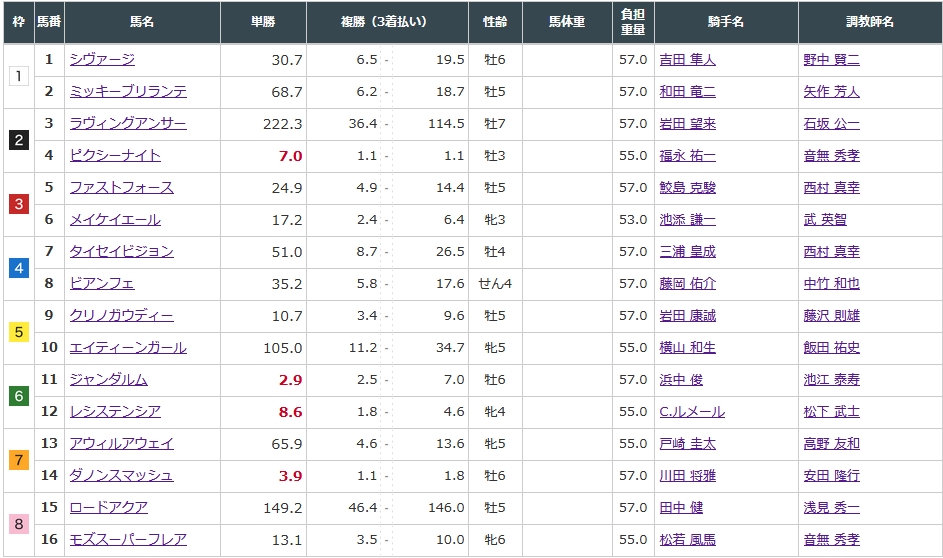Open モズスーパーフレア horse details

[x=128, y=540]
